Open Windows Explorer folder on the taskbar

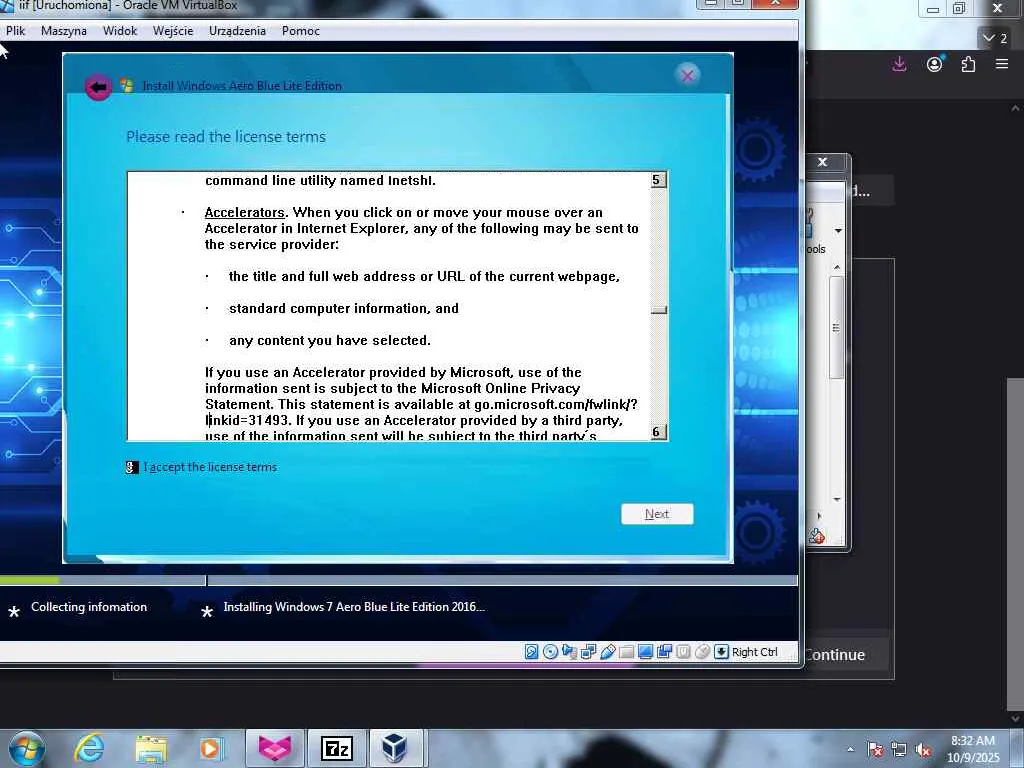click(x=152, y=749)
